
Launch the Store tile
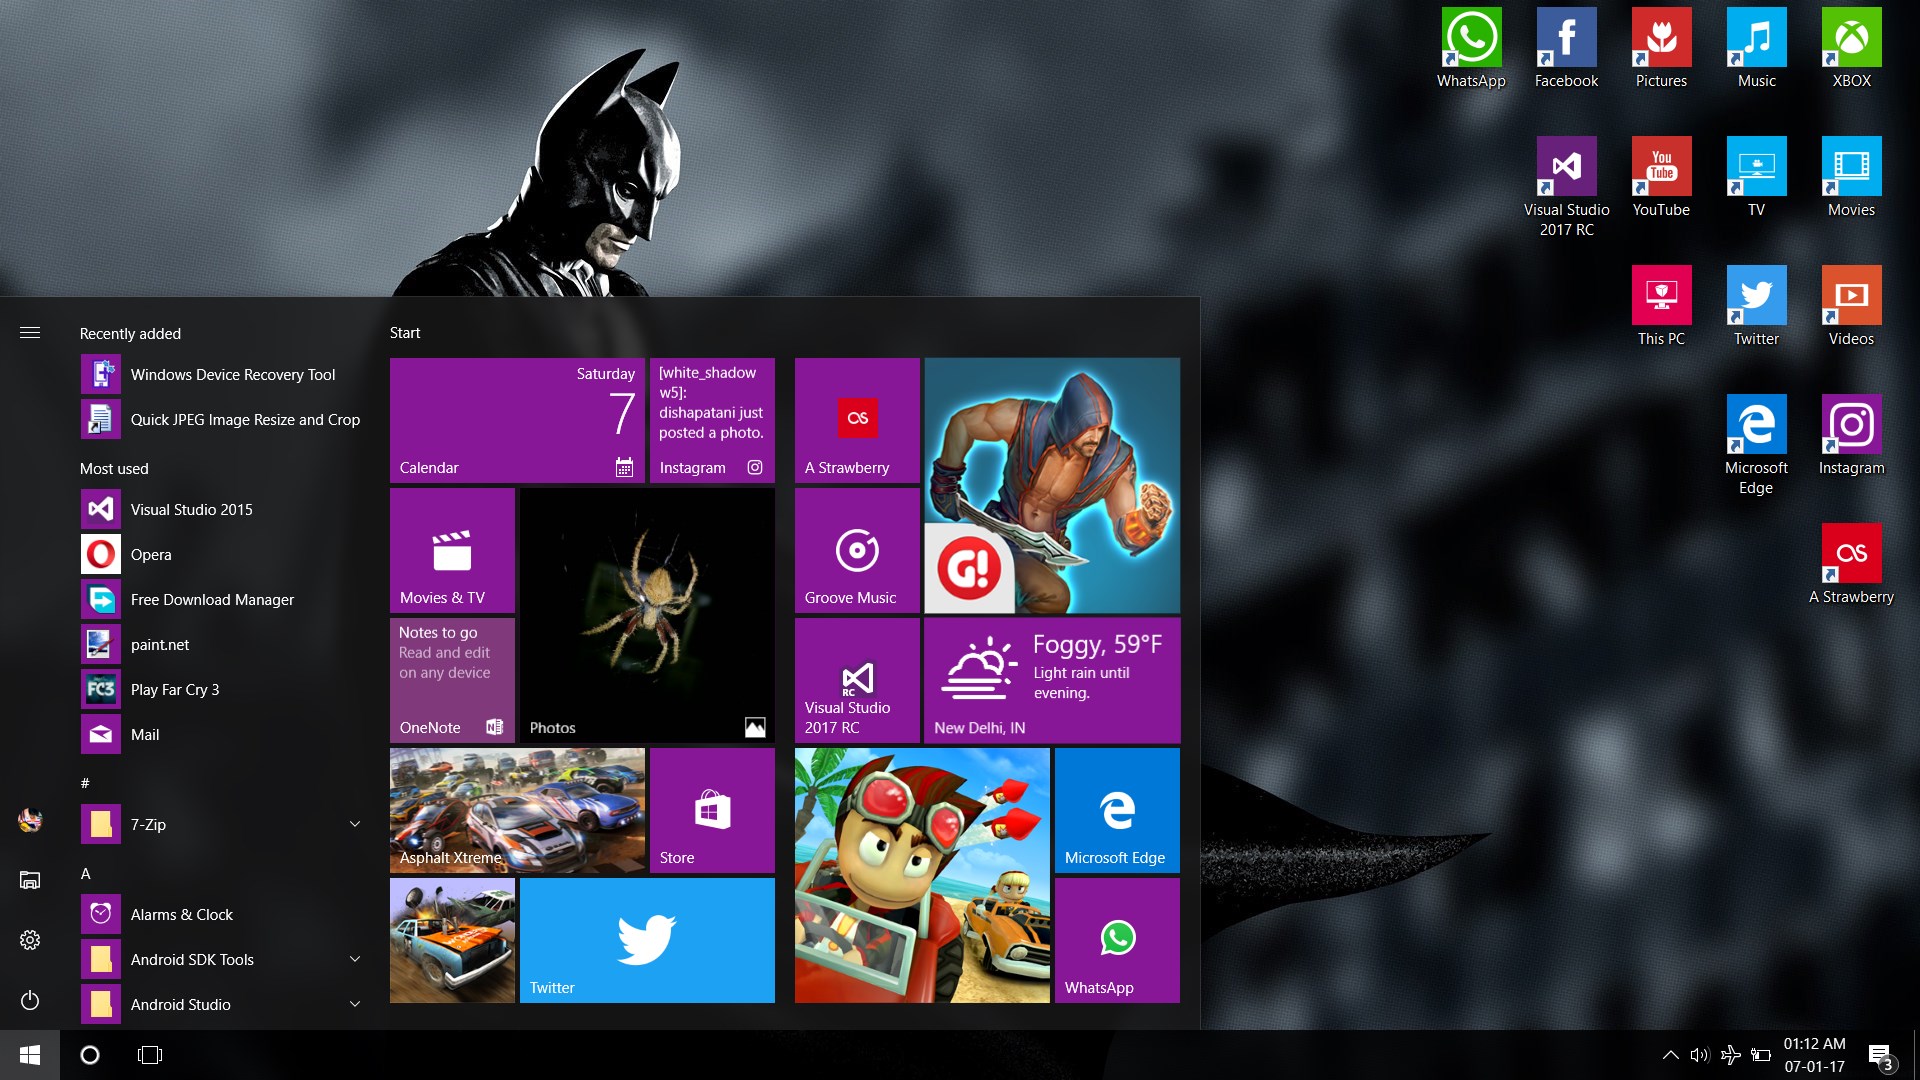pyautogui.click(x=711, y=810)
